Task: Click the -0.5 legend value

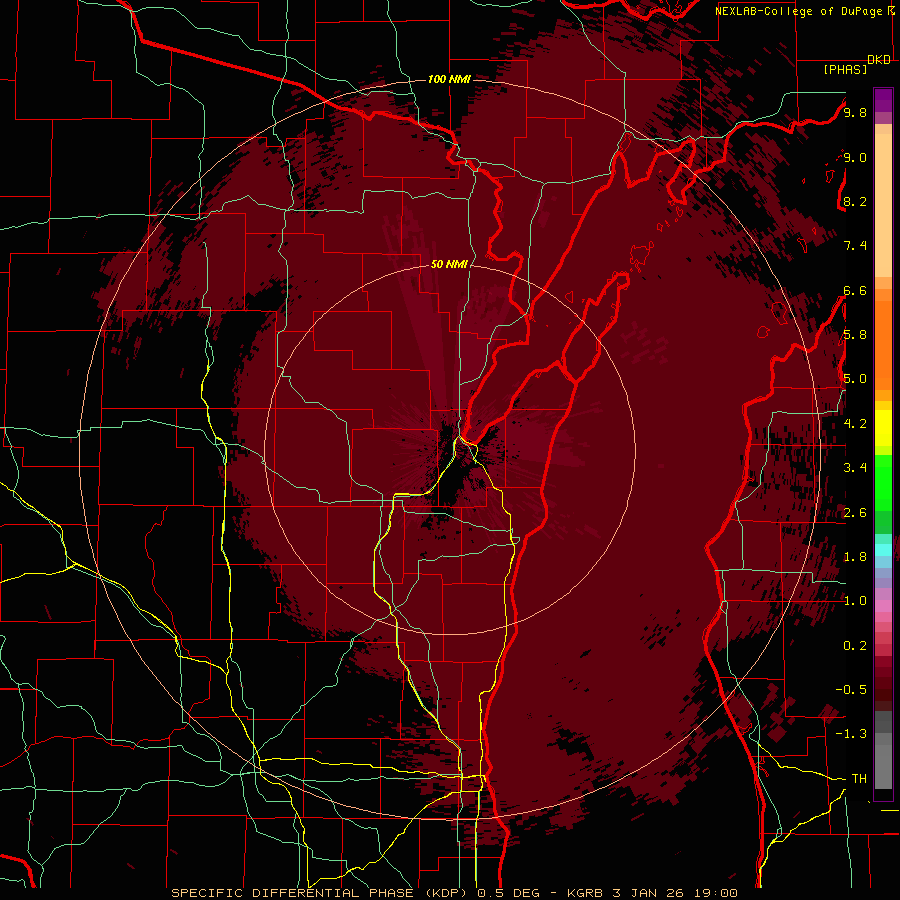Action: (851, 690)
